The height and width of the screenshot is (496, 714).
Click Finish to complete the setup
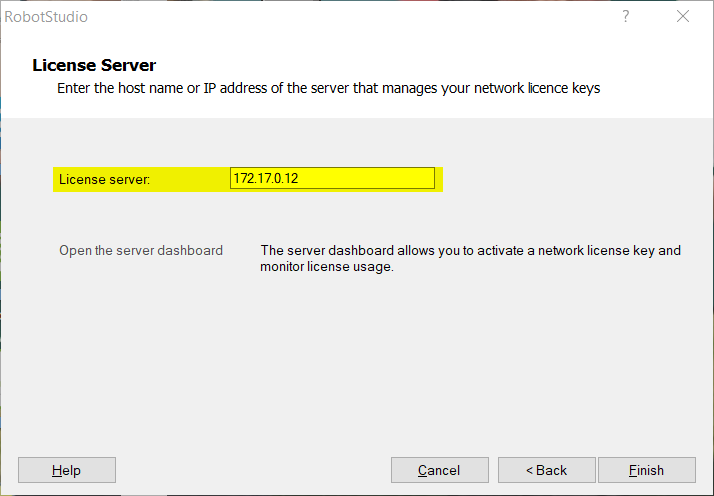(647, 470)
